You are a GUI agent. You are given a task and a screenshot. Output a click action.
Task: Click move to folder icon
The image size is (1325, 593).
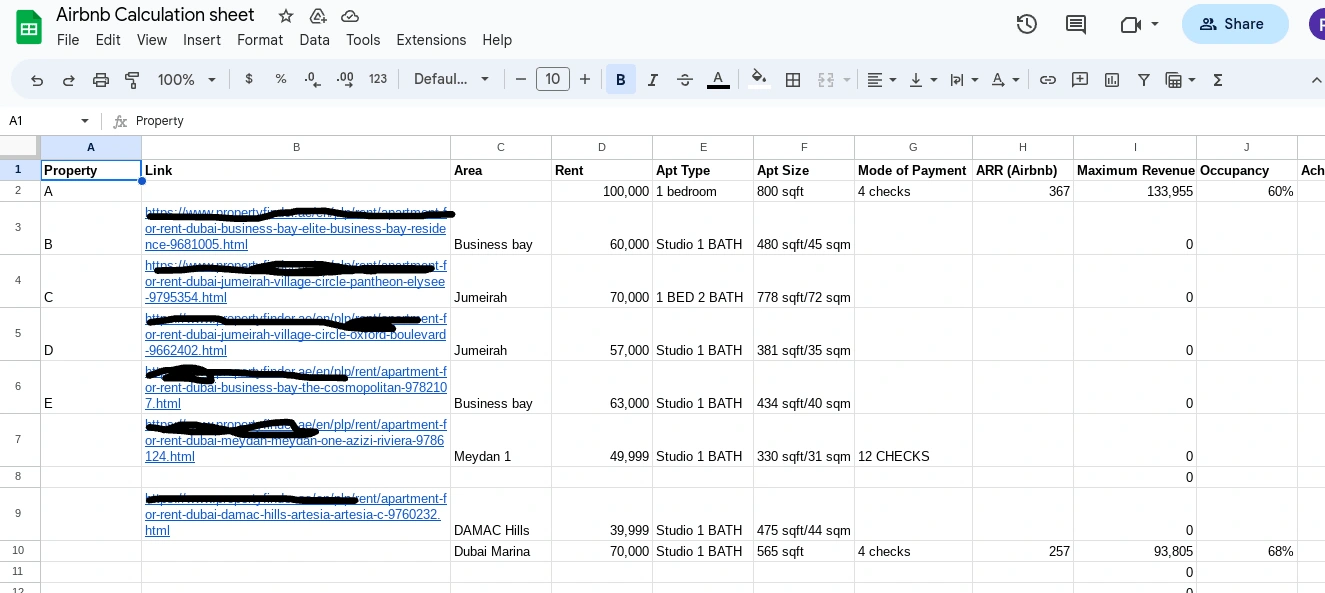tap(318, 16)
